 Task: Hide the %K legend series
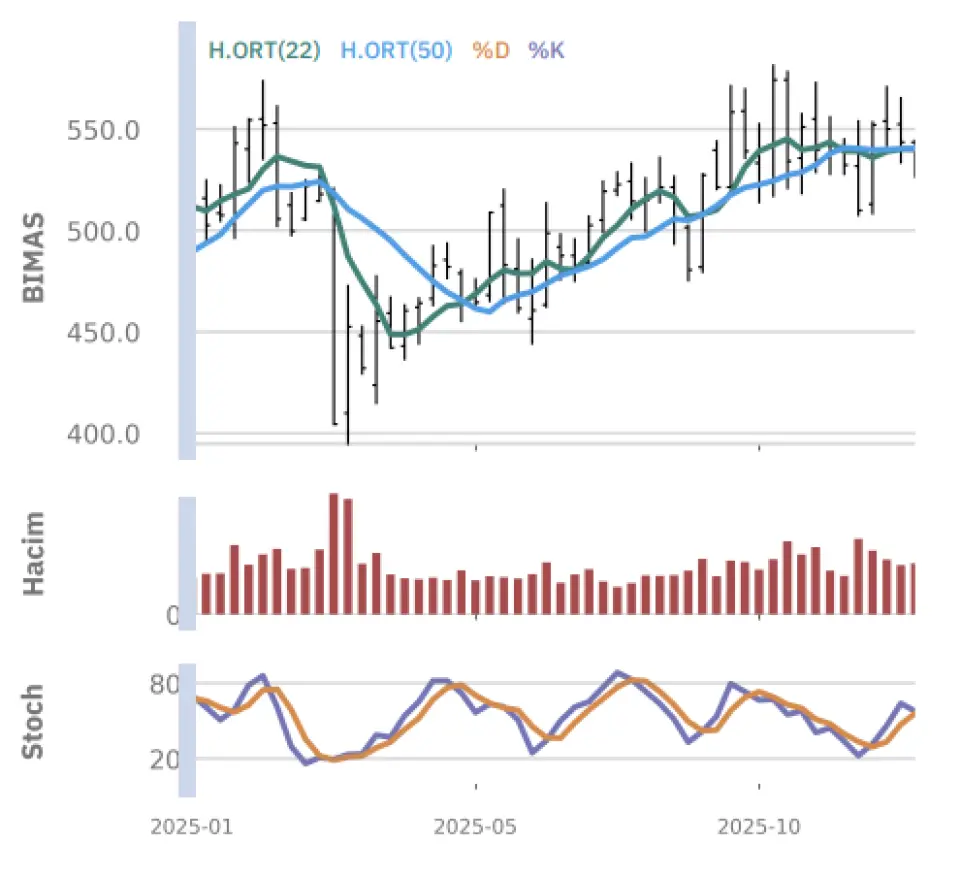pyautogui.click(x=547, y=50)
